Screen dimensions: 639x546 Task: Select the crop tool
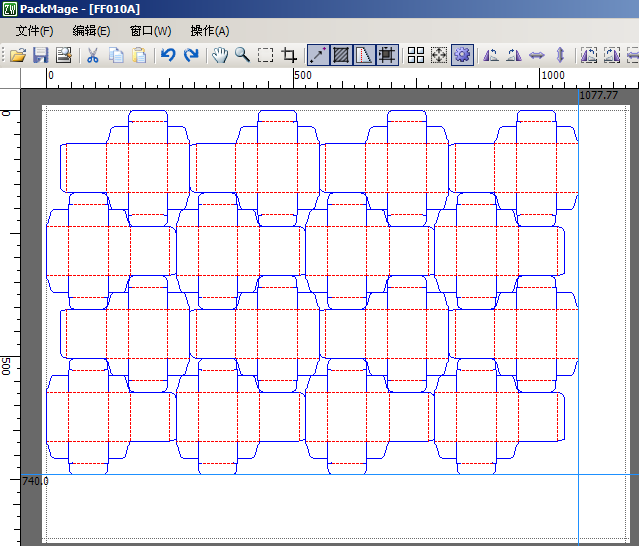click(289, 55)
